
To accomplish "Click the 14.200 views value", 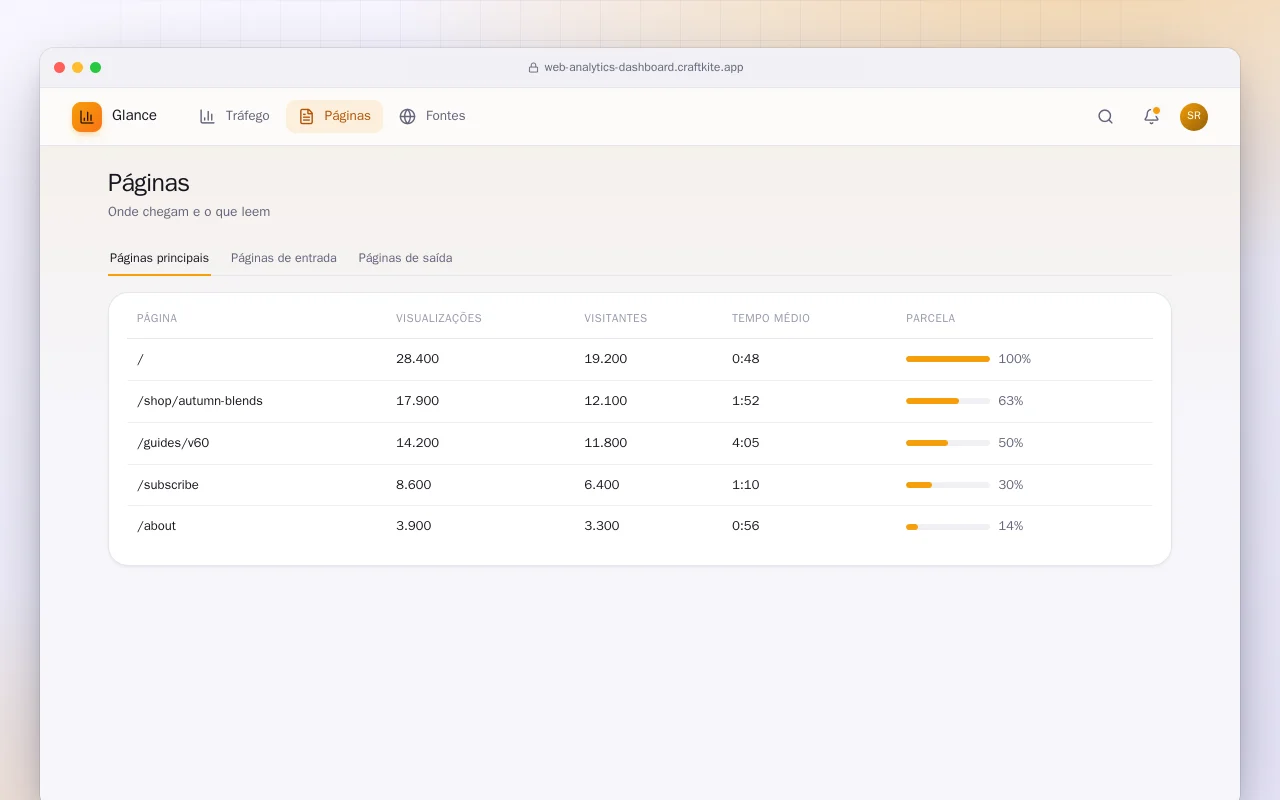I will pos(418,443).
